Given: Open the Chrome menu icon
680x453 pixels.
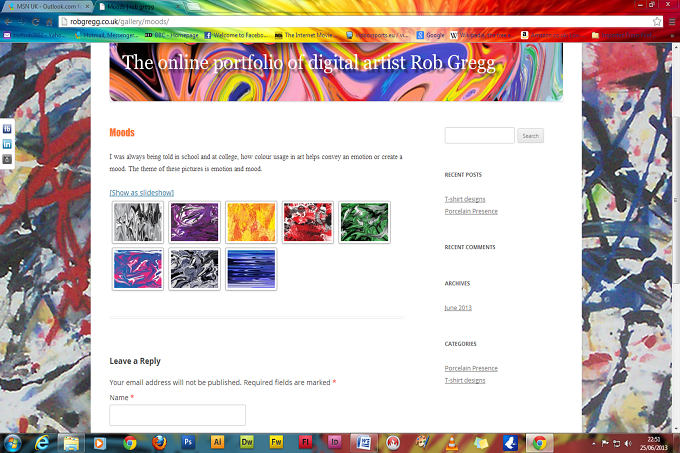Looking at the screenshot, I should pos(672,21).
